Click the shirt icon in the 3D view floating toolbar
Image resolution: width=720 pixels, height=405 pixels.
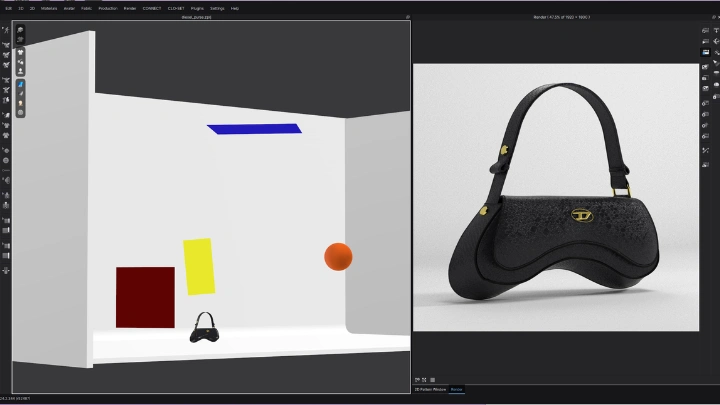20,53
